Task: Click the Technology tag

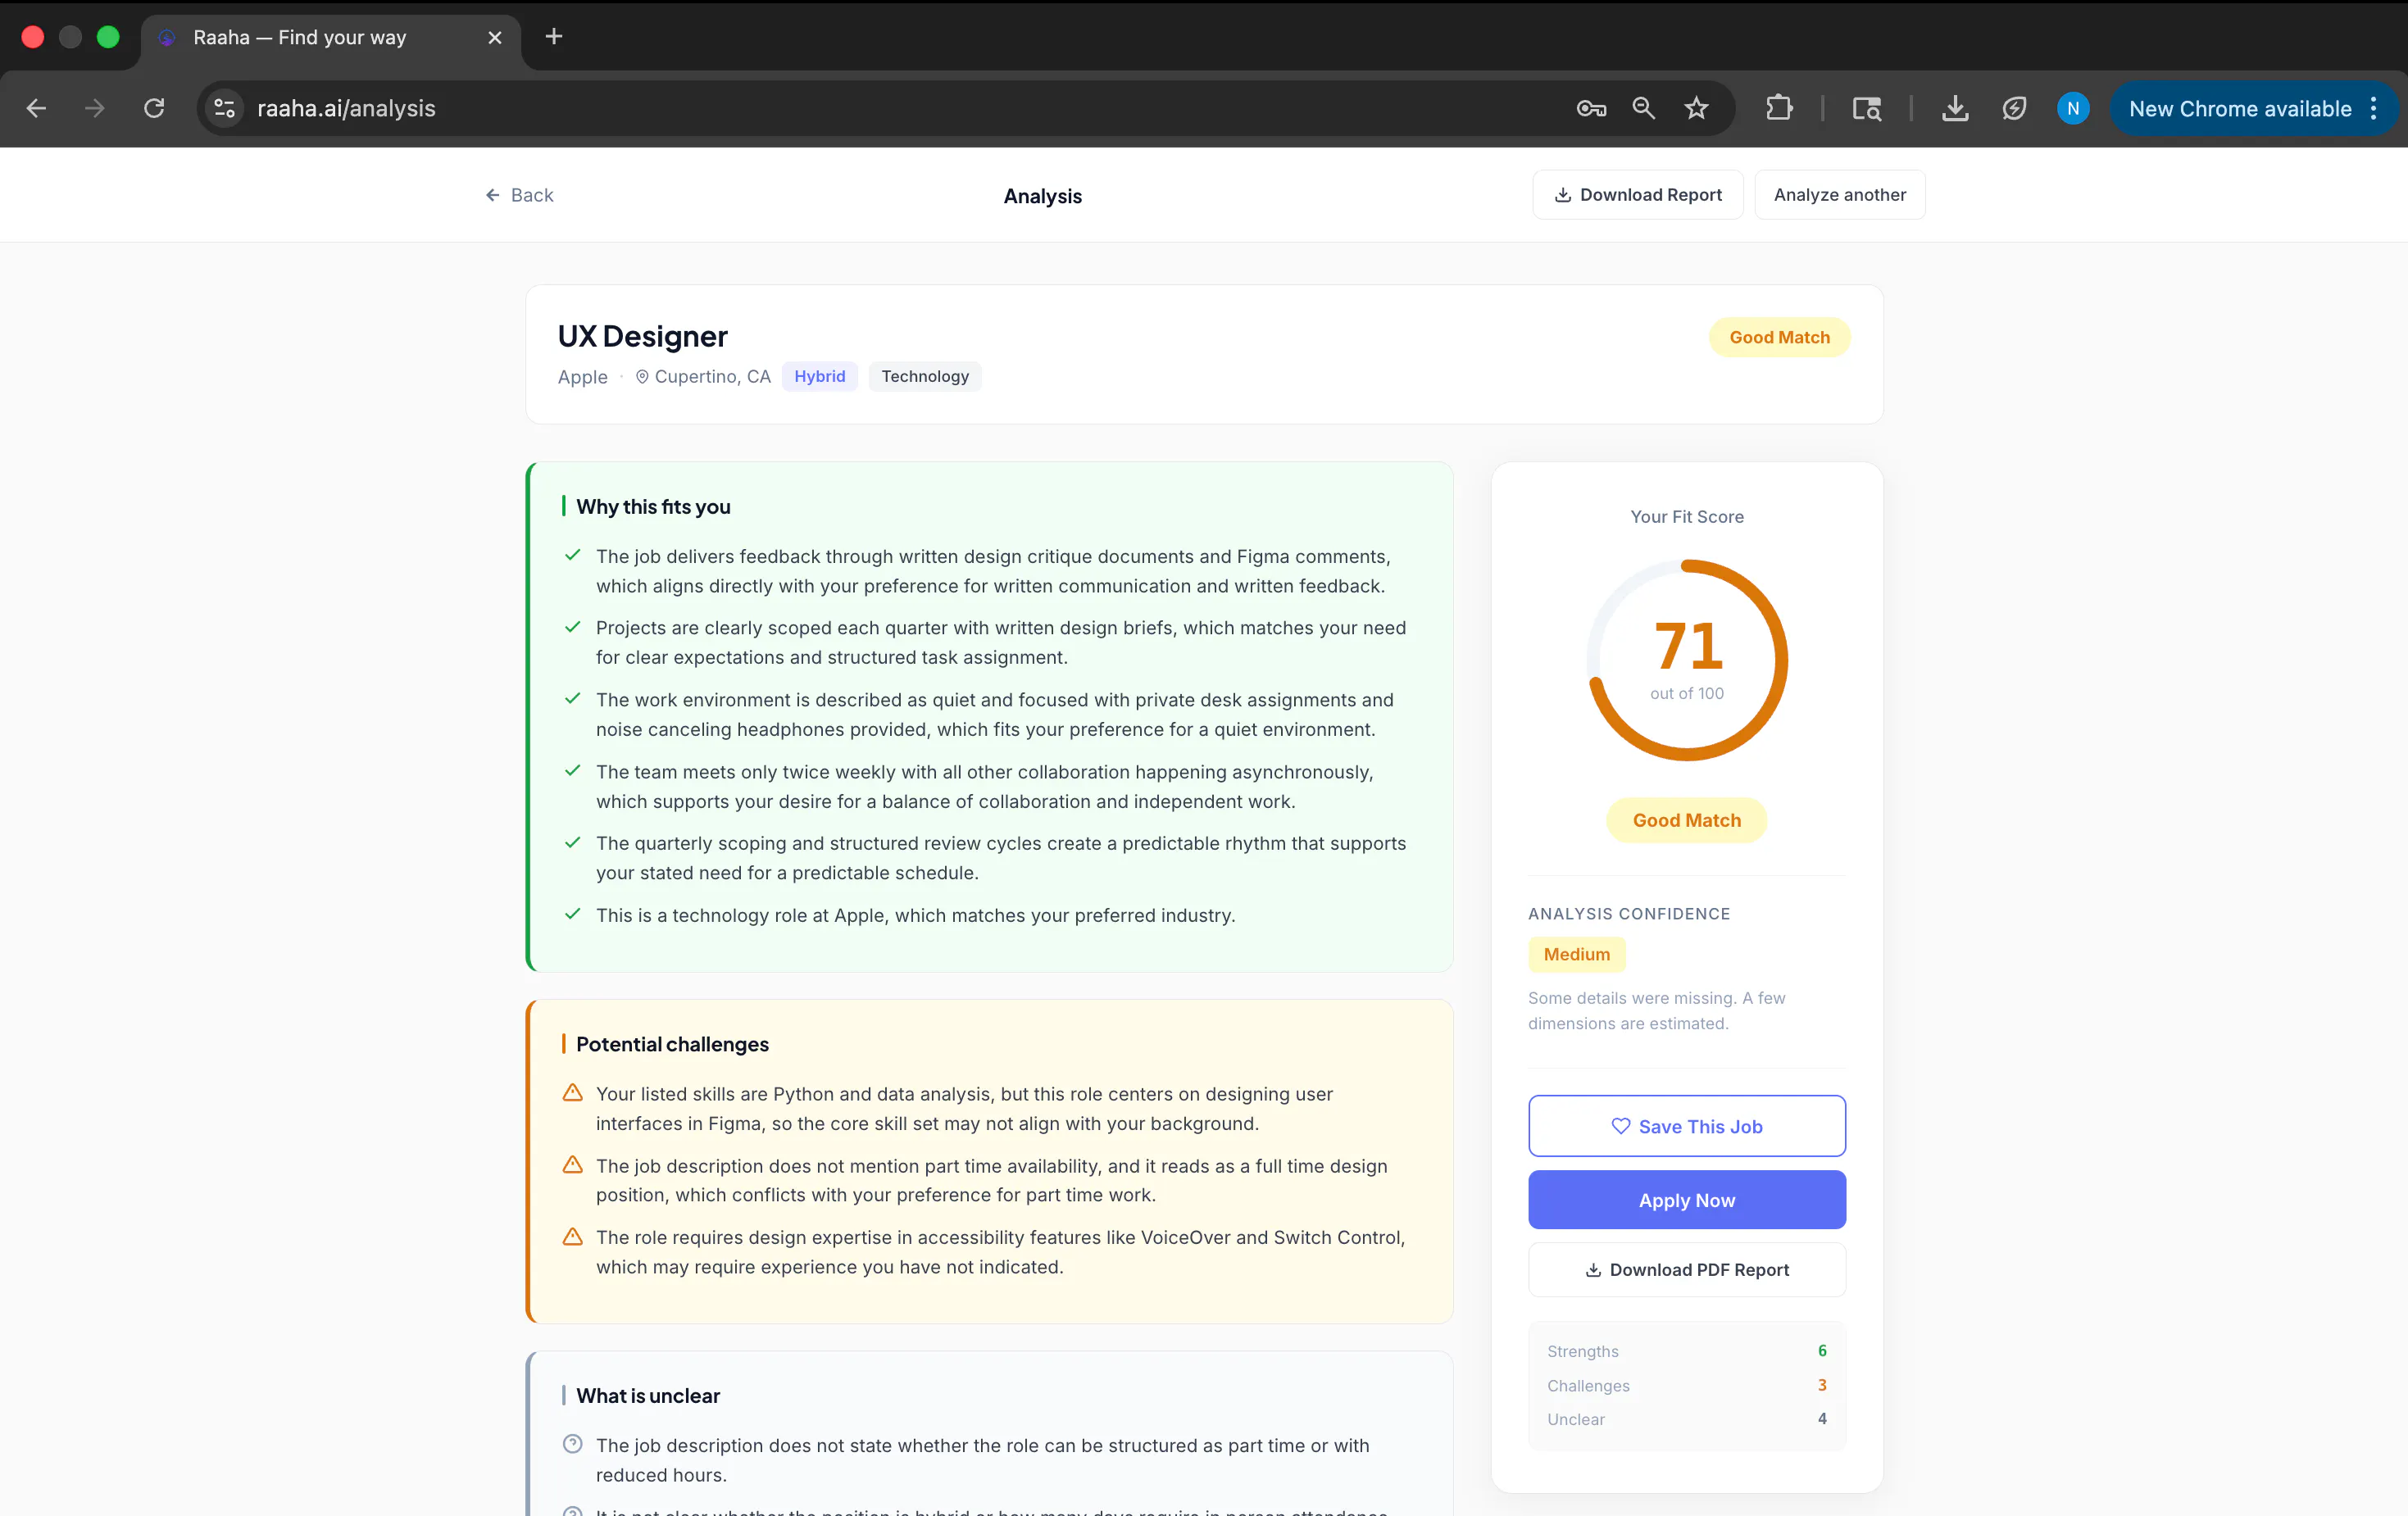Action: [x=925, y=376]
